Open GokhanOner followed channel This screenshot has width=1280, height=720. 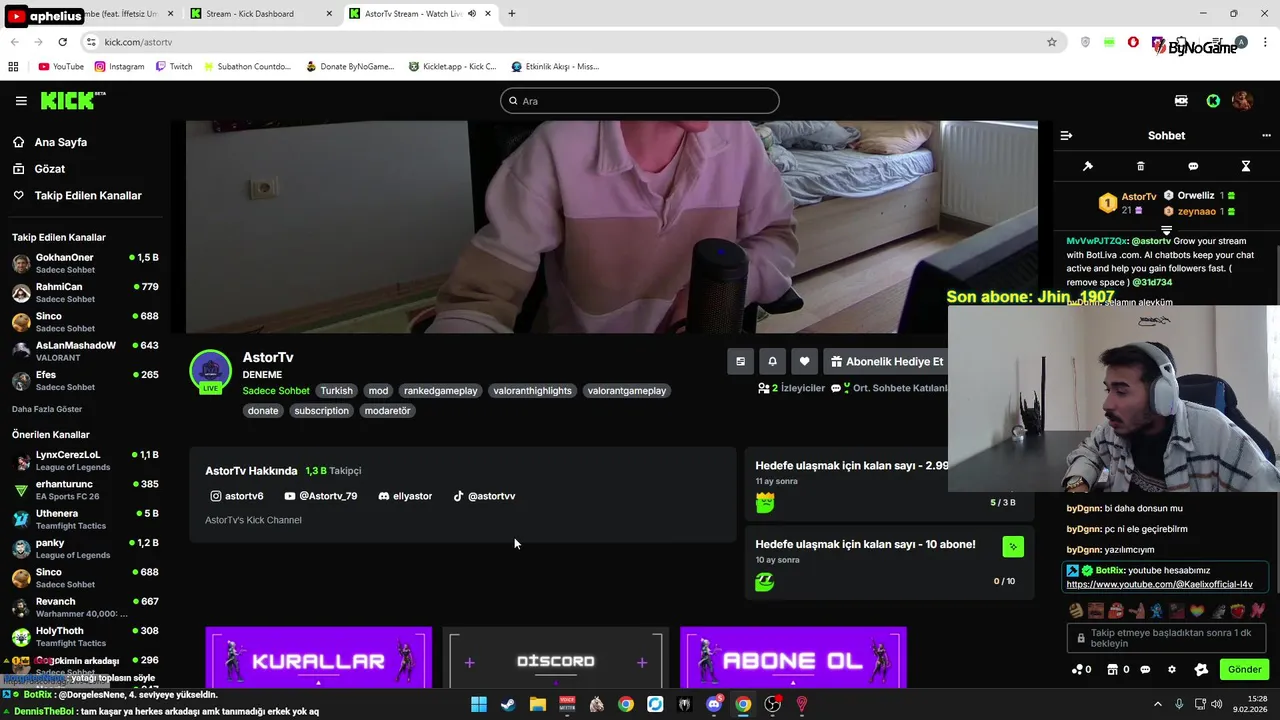(x=85, y=263)
